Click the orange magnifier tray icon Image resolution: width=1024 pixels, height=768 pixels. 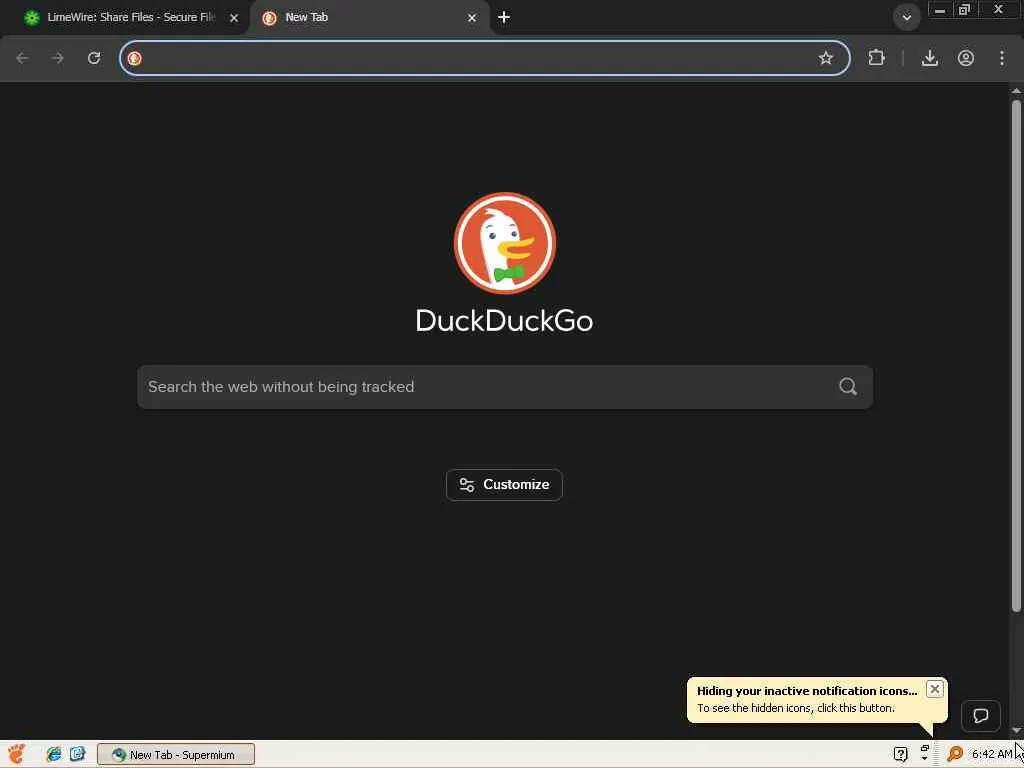(955, 754)
